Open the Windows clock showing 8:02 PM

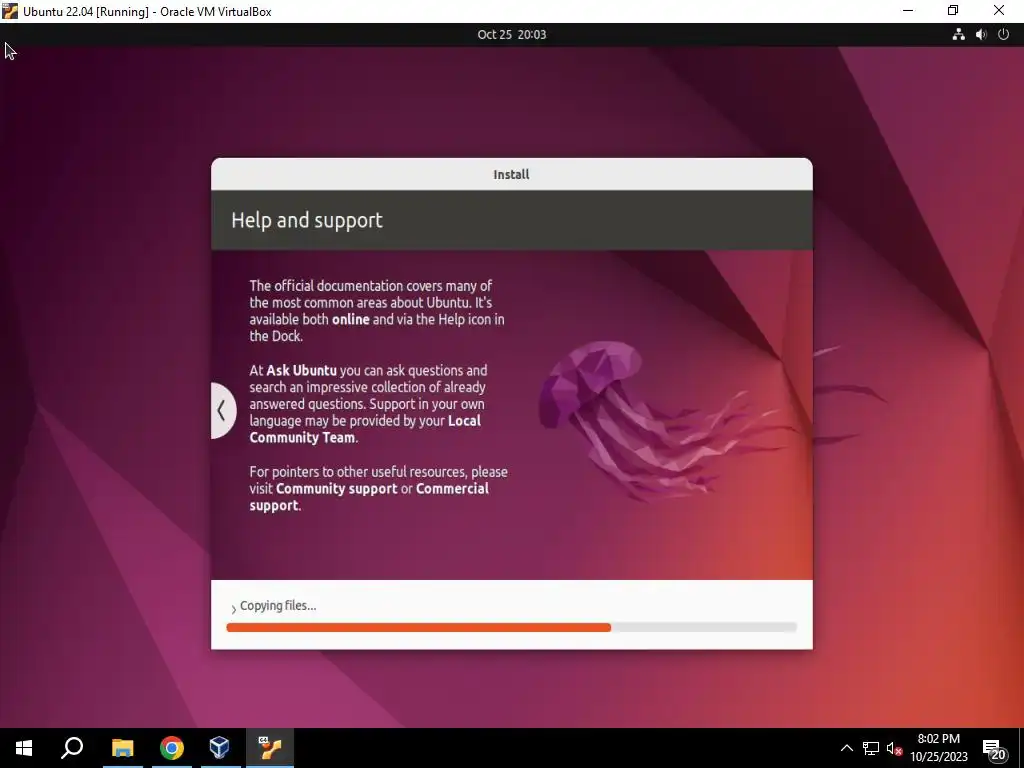938,748
